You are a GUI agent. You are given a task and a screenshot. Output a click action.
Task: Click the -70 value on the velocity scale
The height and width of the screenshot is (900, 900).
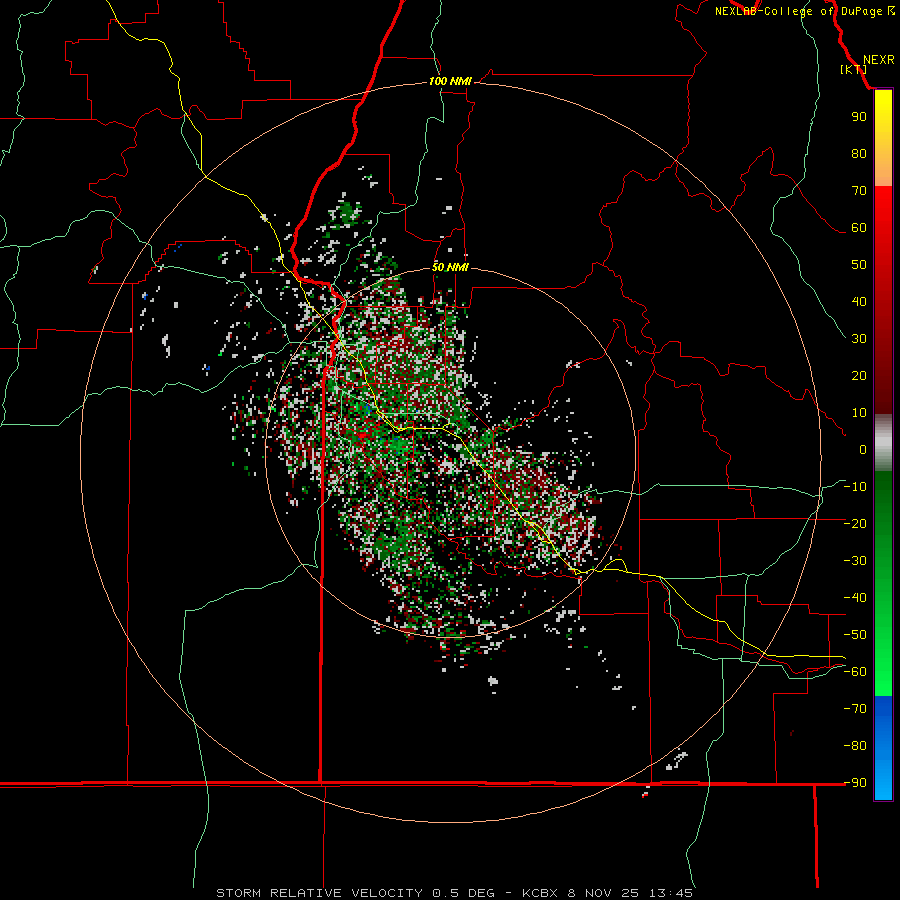pos(855,709)
